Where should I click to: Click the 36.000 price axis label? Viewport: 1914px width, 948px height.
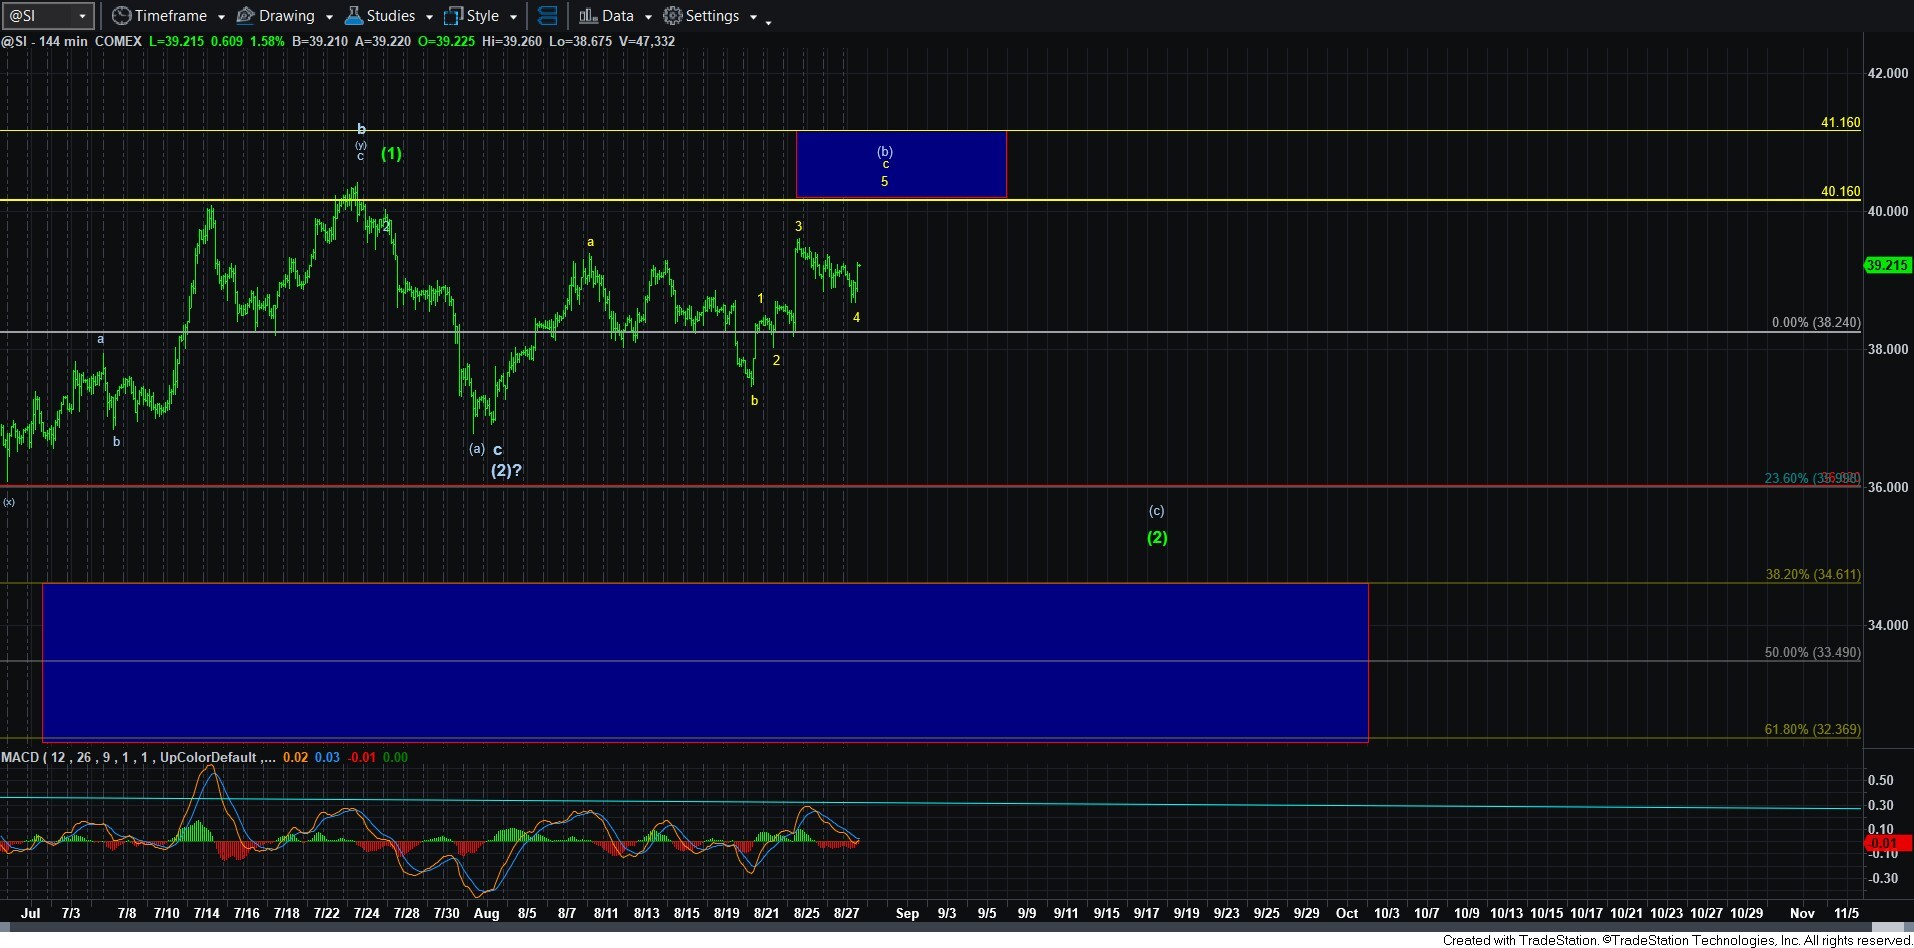[1888, 487]
